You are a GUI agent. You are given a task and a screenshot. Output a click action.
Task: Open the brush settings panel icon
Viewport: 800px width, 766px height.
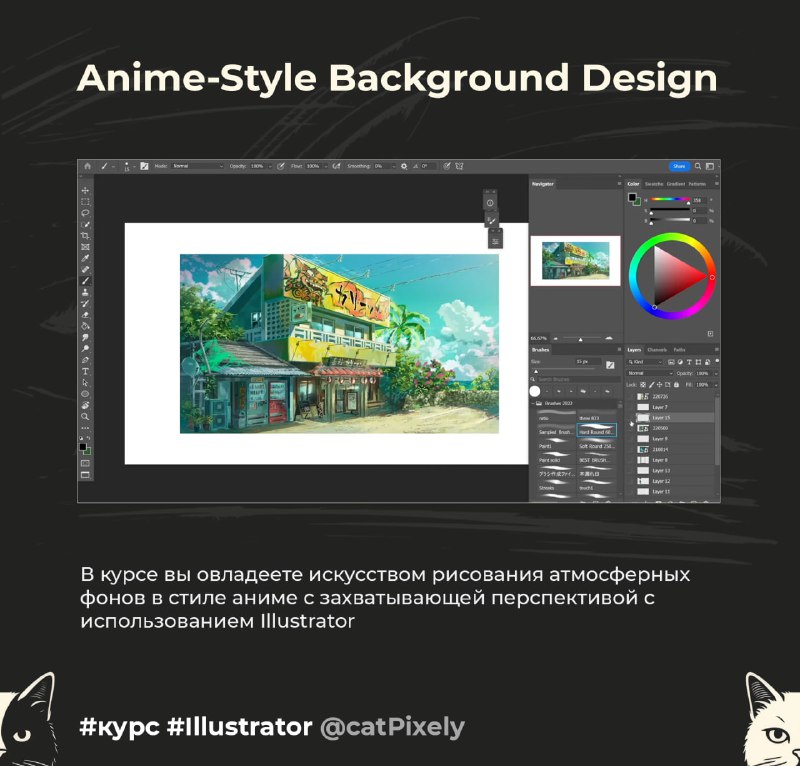(x=144, y=166)
